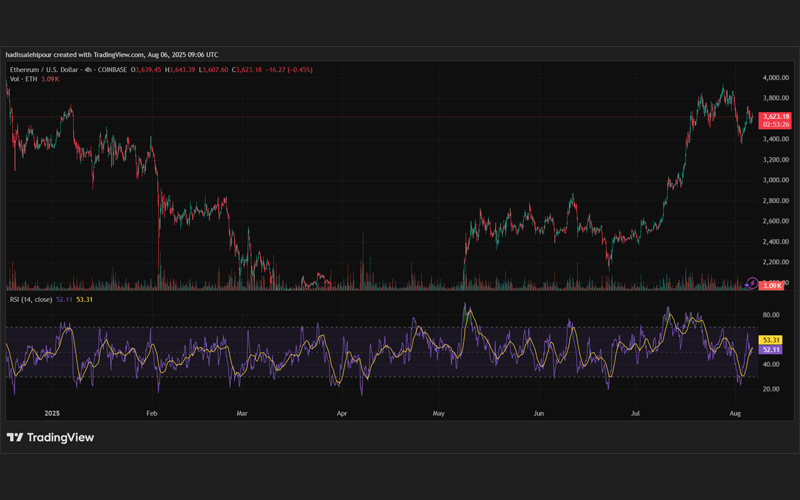This screenshot has height=500, width=800.
Task: Click the 2,800.00 price axis label
Action: click(x=776, y=201)
